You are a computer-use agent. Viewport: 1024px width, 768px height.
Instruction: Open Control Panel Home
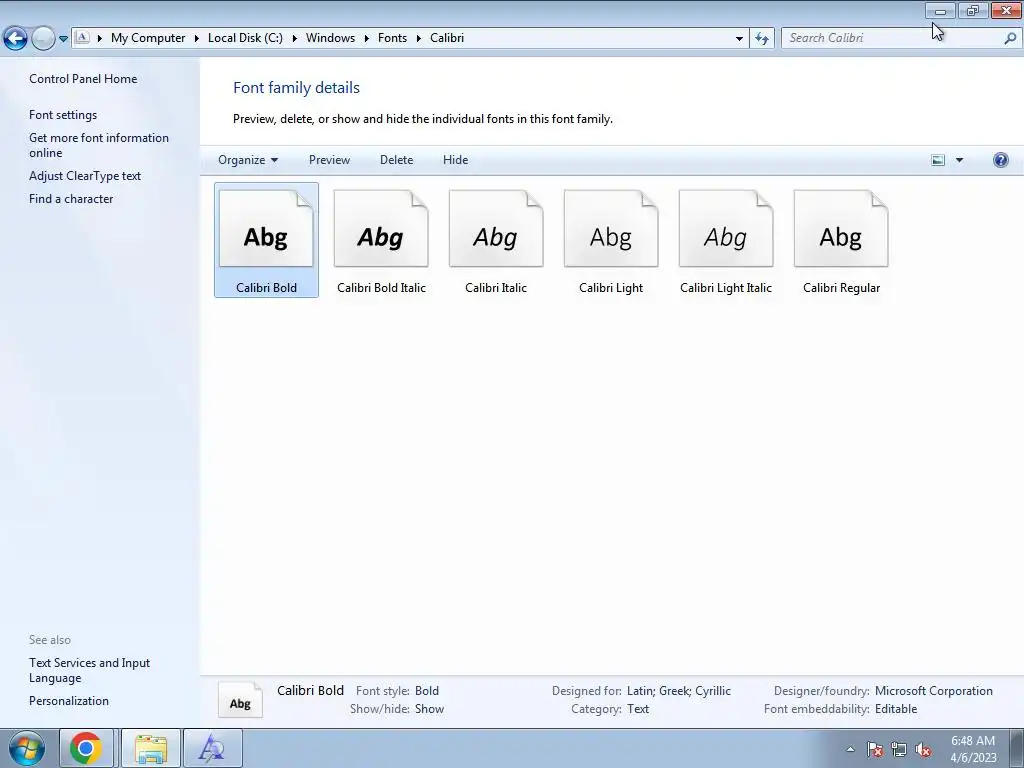click(83, 79)
